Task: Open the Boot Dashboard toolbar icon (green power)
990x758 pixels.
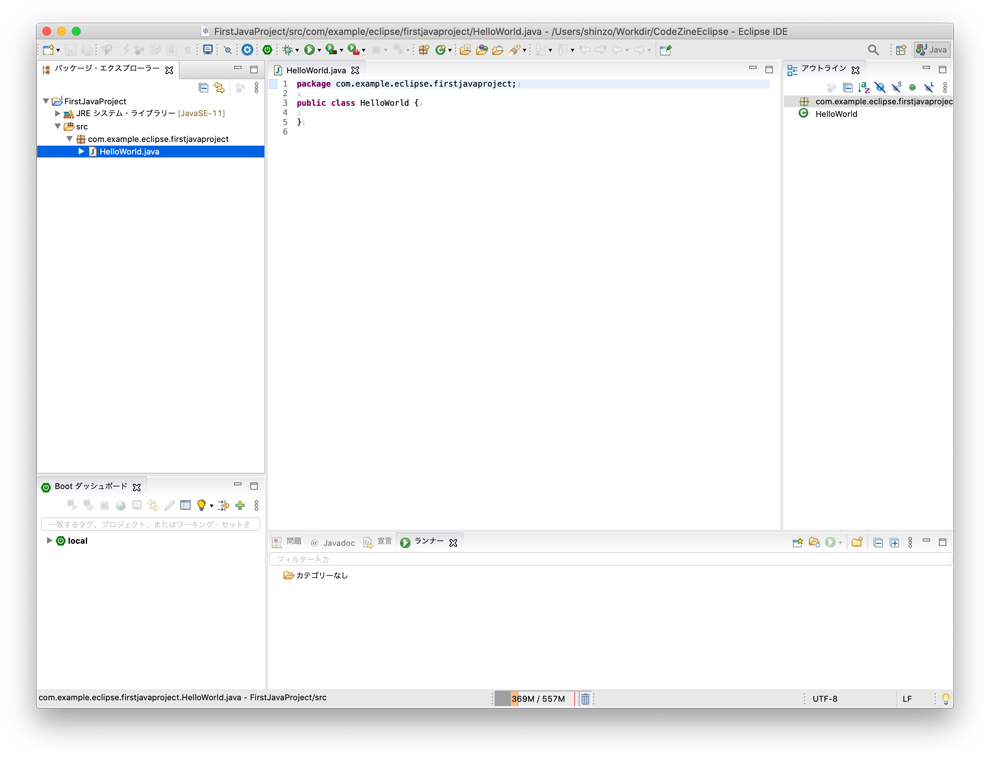Action: click(x=268, y=50)
